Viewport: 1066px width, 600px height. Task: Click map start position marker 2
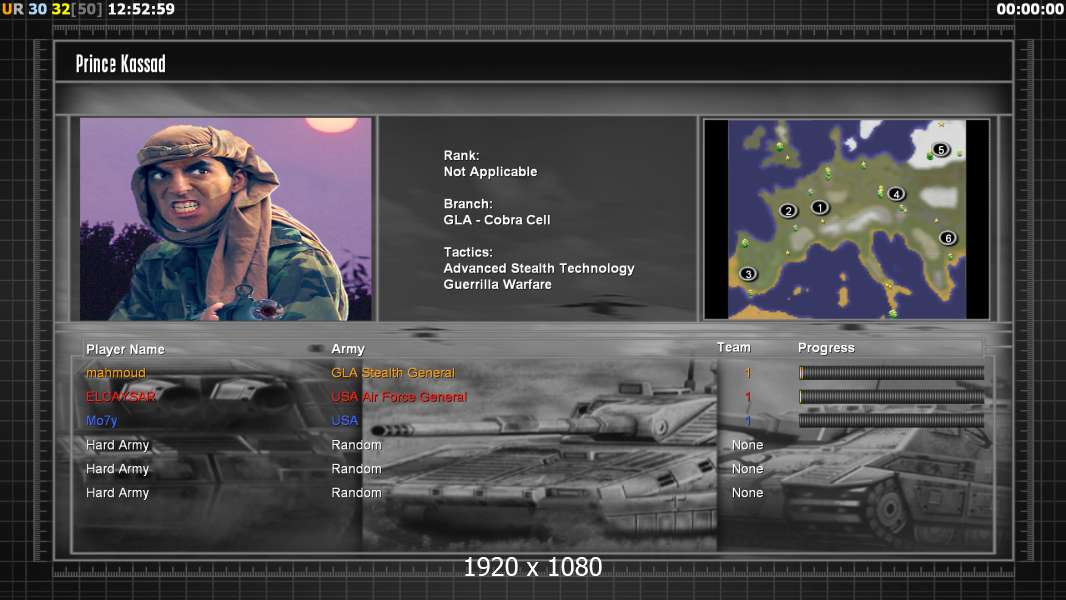coord(788,211)
